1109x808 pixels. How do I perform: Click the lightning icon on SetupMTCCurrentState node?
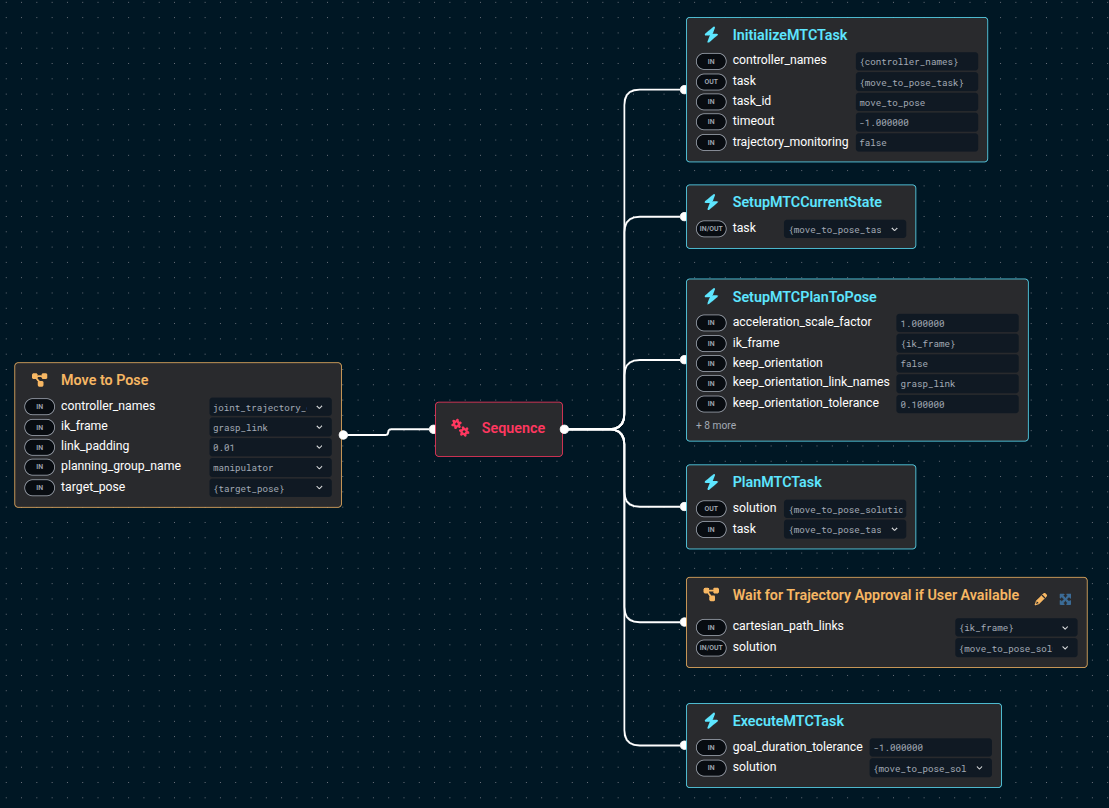[711, 202]
